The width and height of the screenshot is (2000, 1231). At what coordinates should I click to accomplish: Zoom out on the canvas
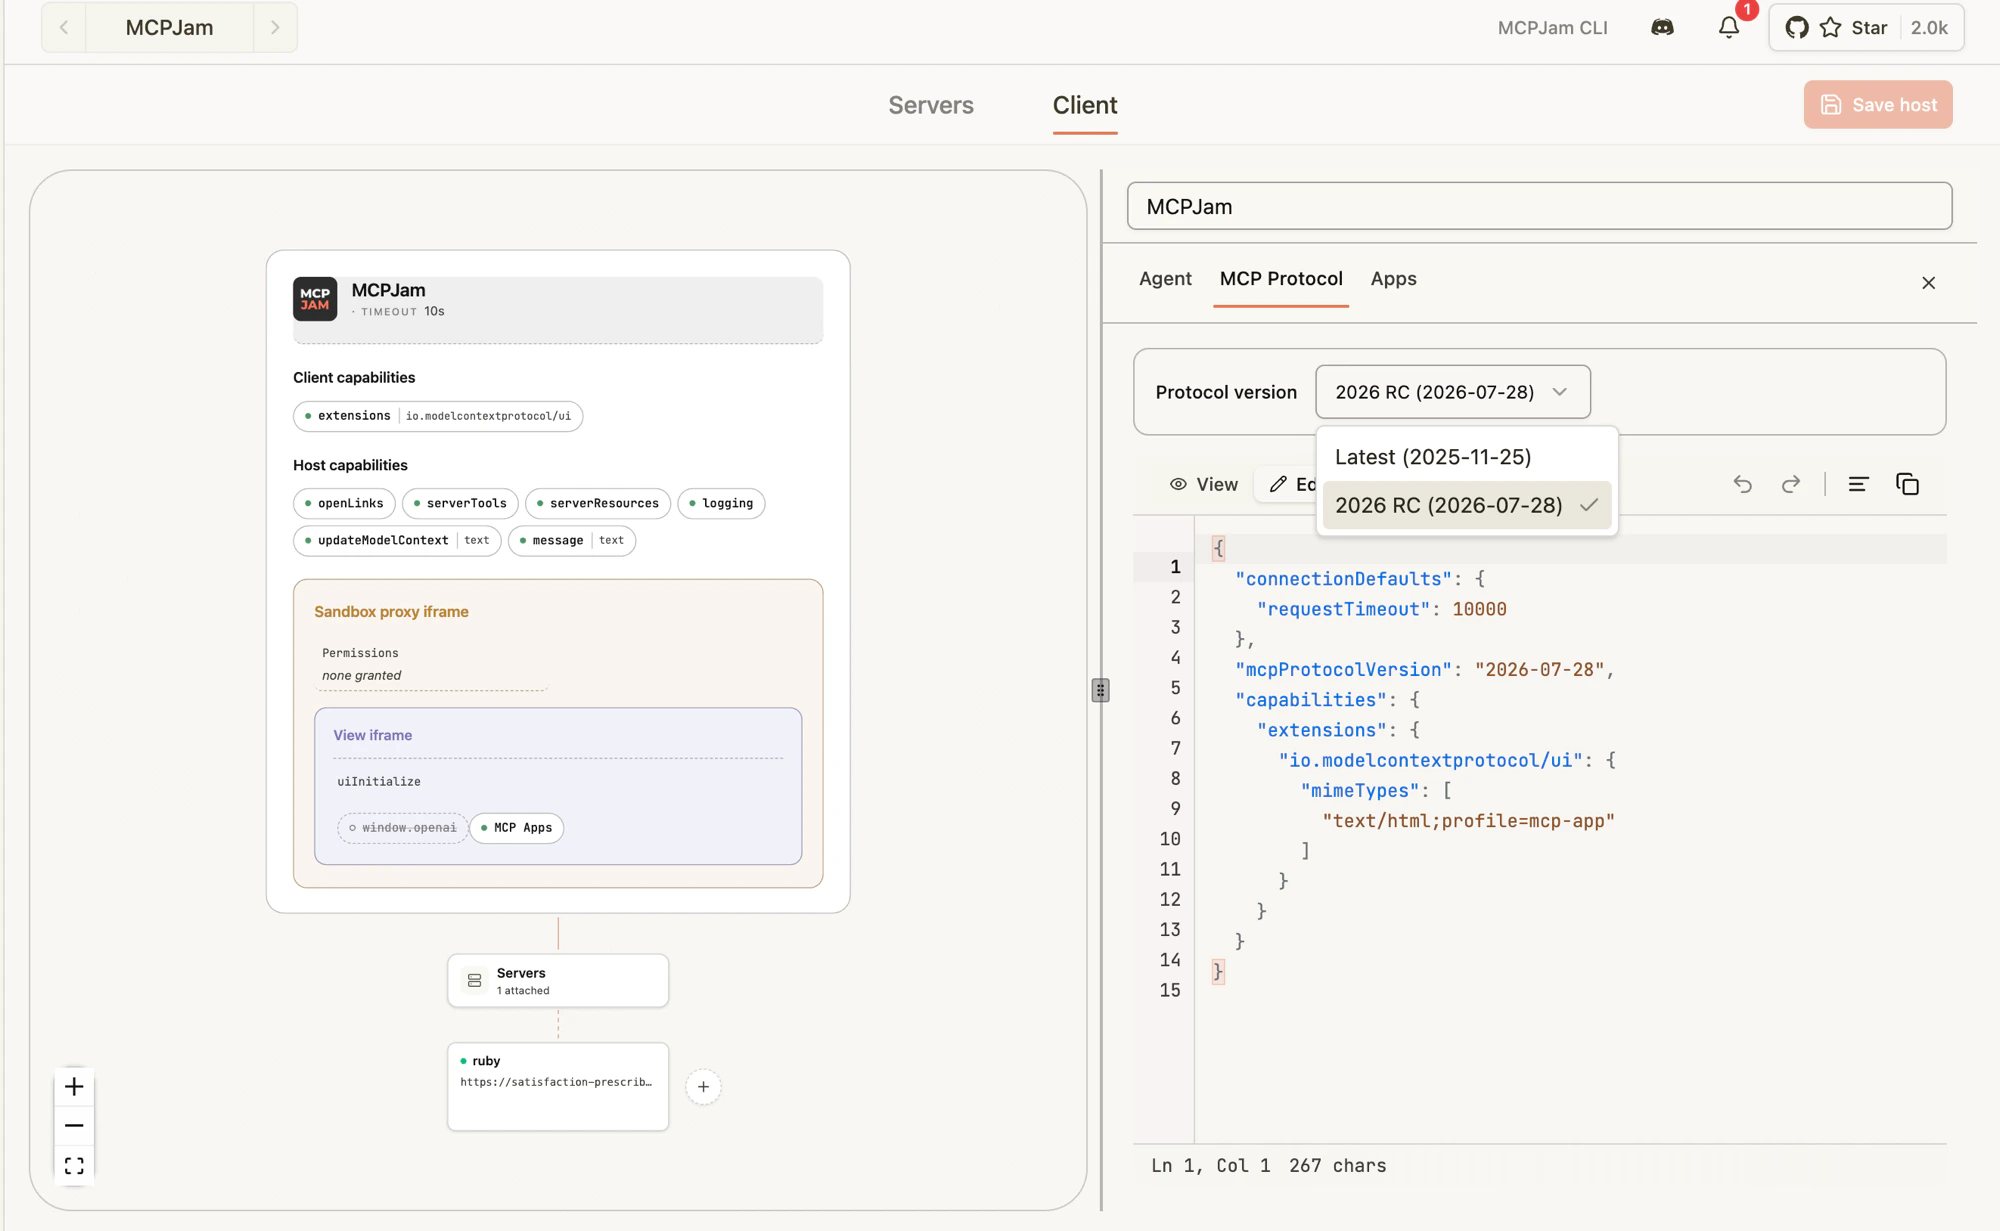(74, 1126)
